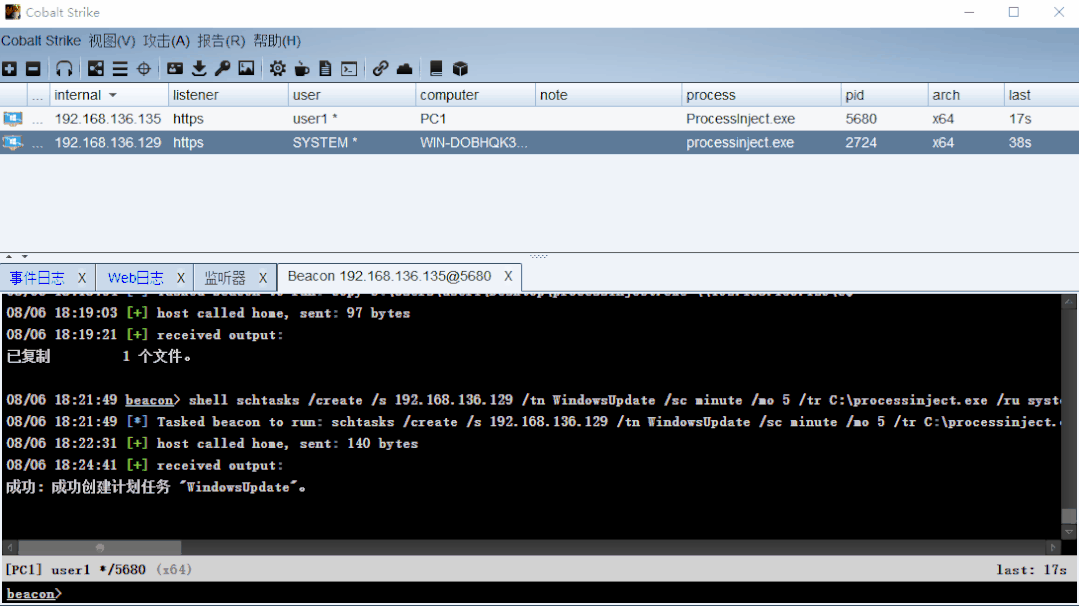Open the 视图(V) menu
Image resolution: width=1079 pixels, height=606 pixels.
(112, 41)
